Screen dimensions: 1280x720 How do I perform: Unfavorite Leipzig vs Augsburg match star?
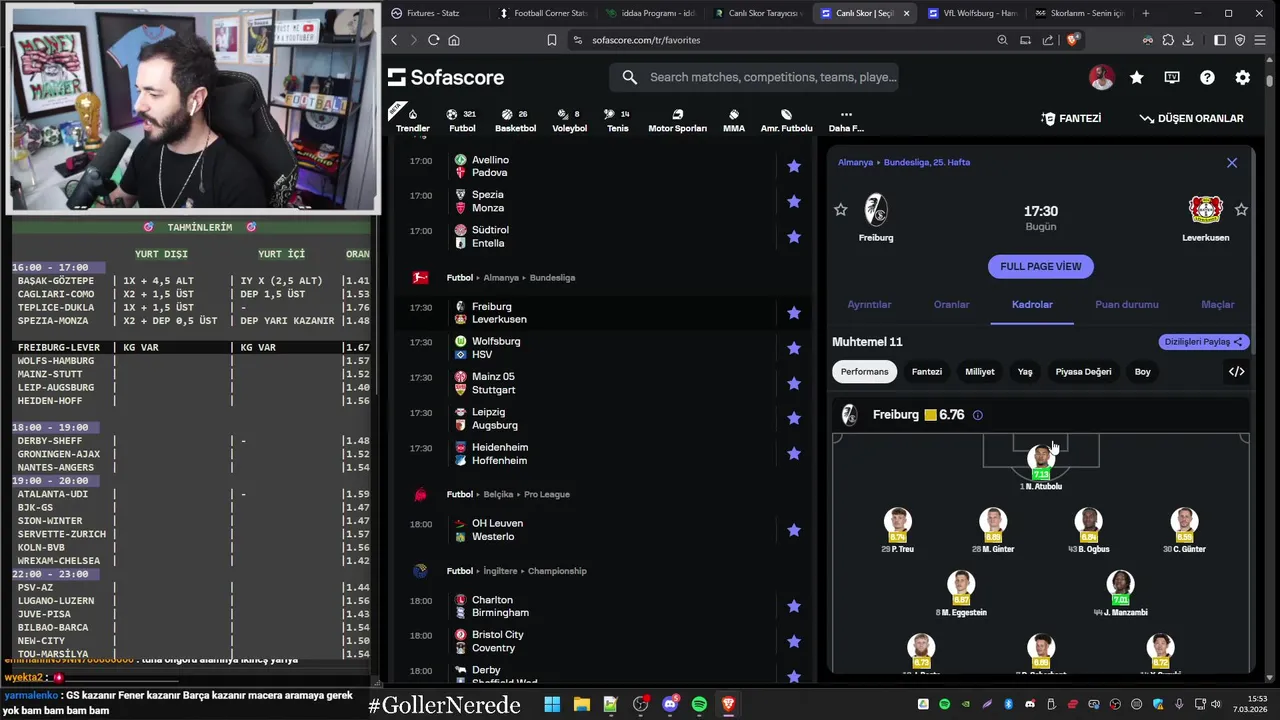(794, 418)
